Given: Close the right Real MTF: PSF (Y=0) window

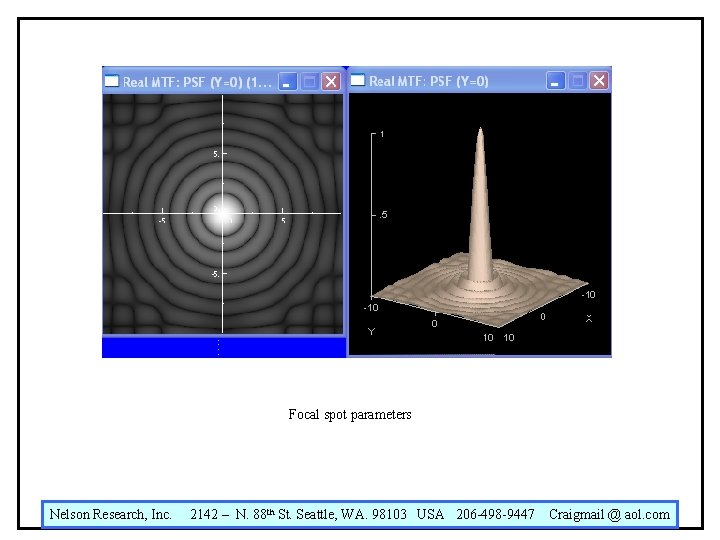Looking at the screenshot, I should pyautogui.click(x=599, y=81).
